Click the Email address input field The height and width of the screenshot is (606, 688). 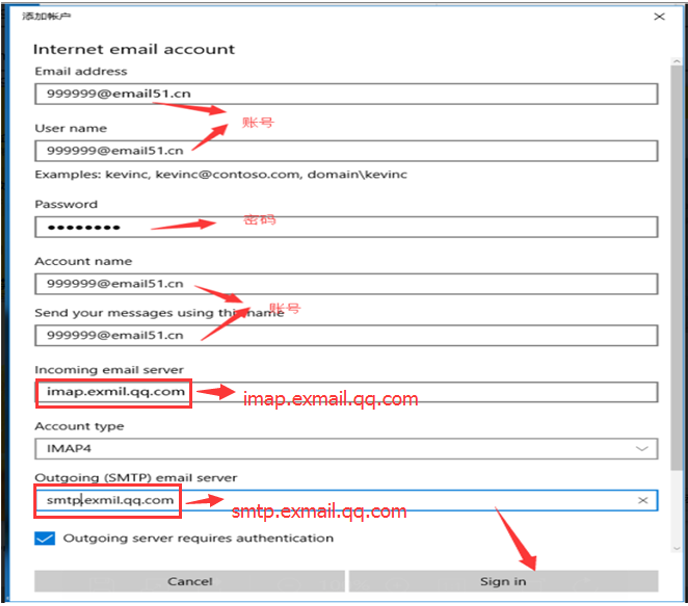346,94
